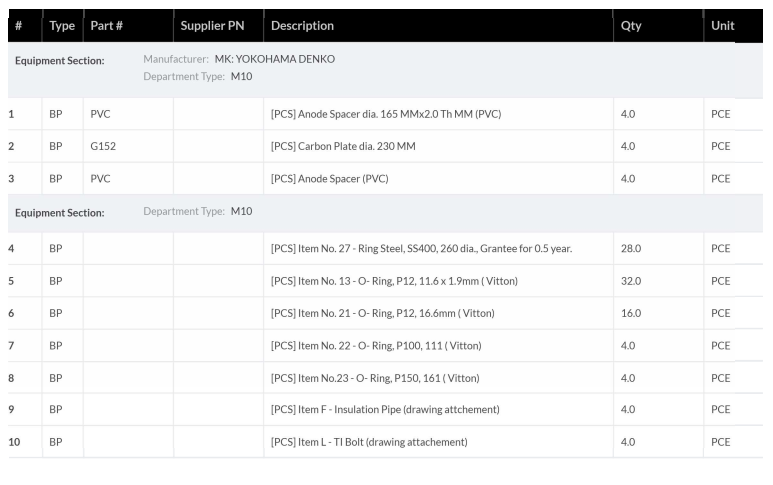Screen dimensions: 773x485
Task: Click the Qty column header
Action: [x=631, y=26]
